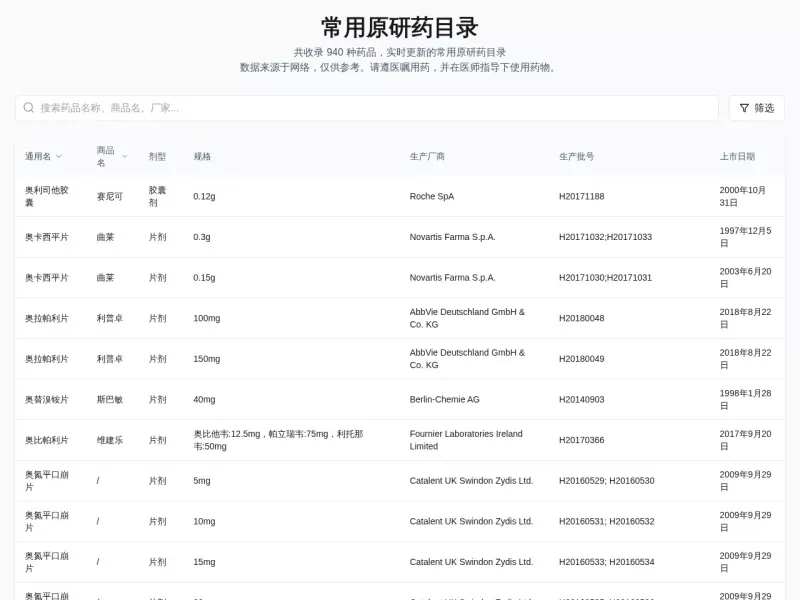Click the 0.15g specification cell
Screen dimensions: 800x600
click(x=204, y=278)
